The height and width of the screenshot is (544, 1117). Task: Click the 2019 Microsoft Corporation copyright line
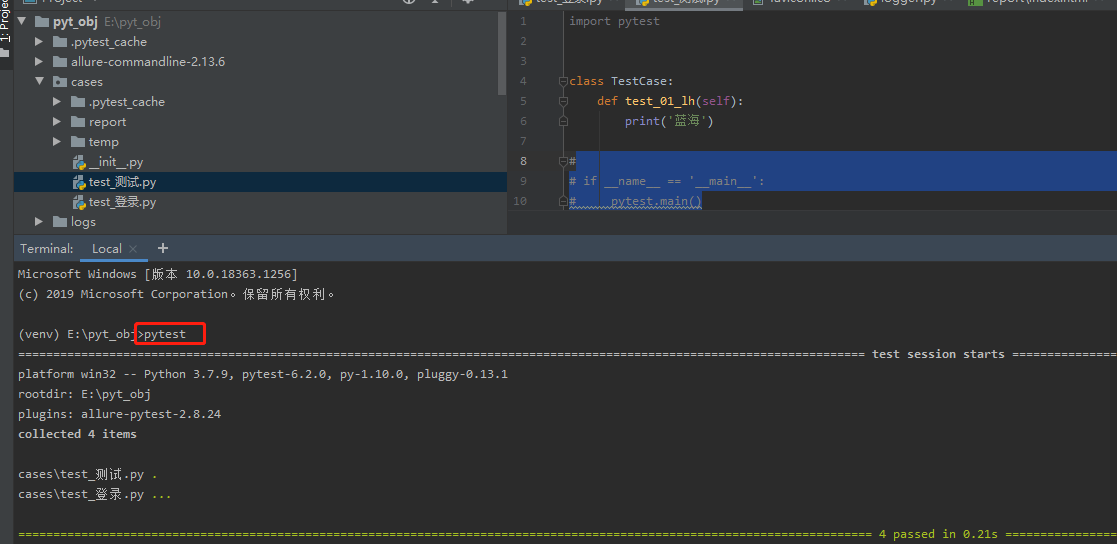point(176,294)
